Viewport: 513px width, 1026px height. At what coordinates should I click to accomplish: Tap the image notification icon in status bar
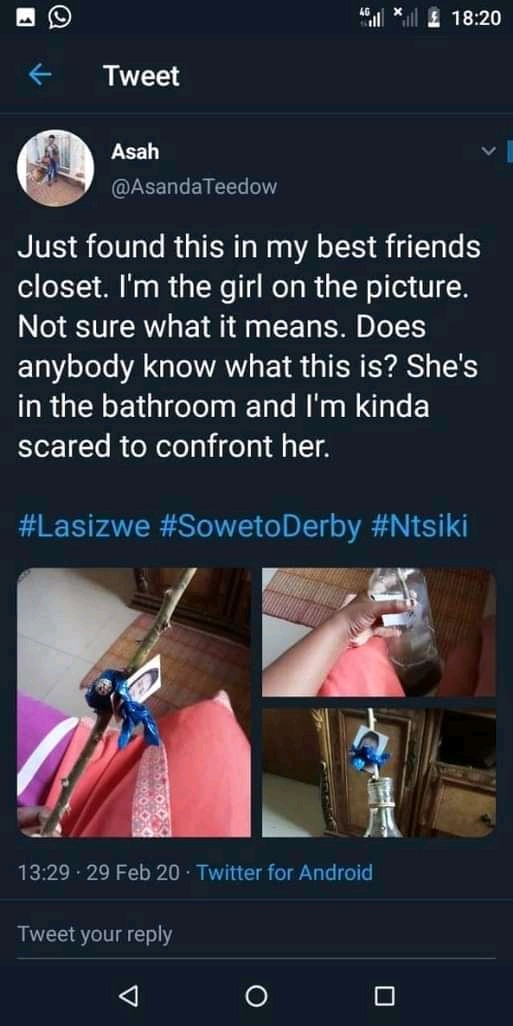25,18
